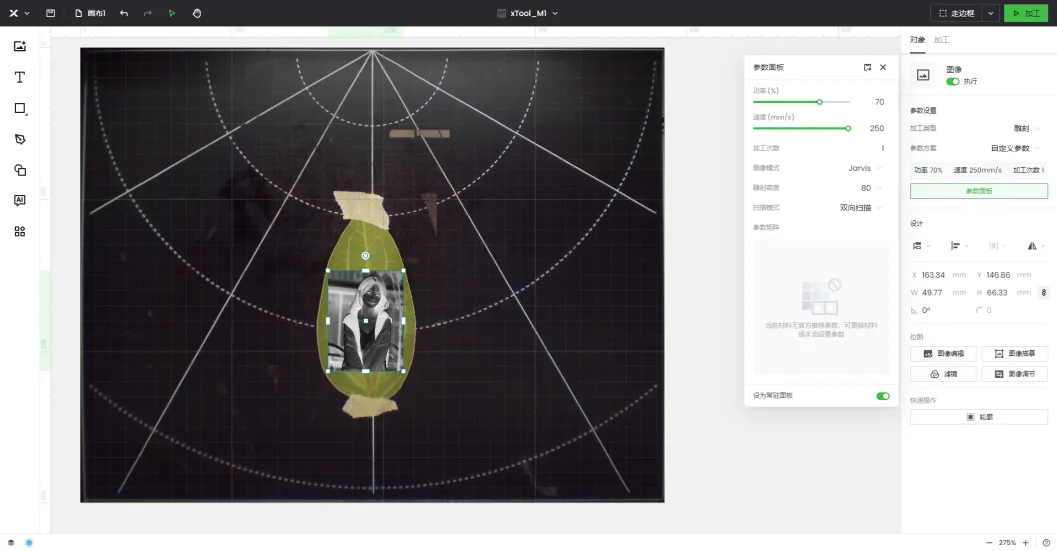This screenshot has height=551, width=1057.
Task: Open the 图像模式 Jarvis dropdown
Action: tap(865, 168)
